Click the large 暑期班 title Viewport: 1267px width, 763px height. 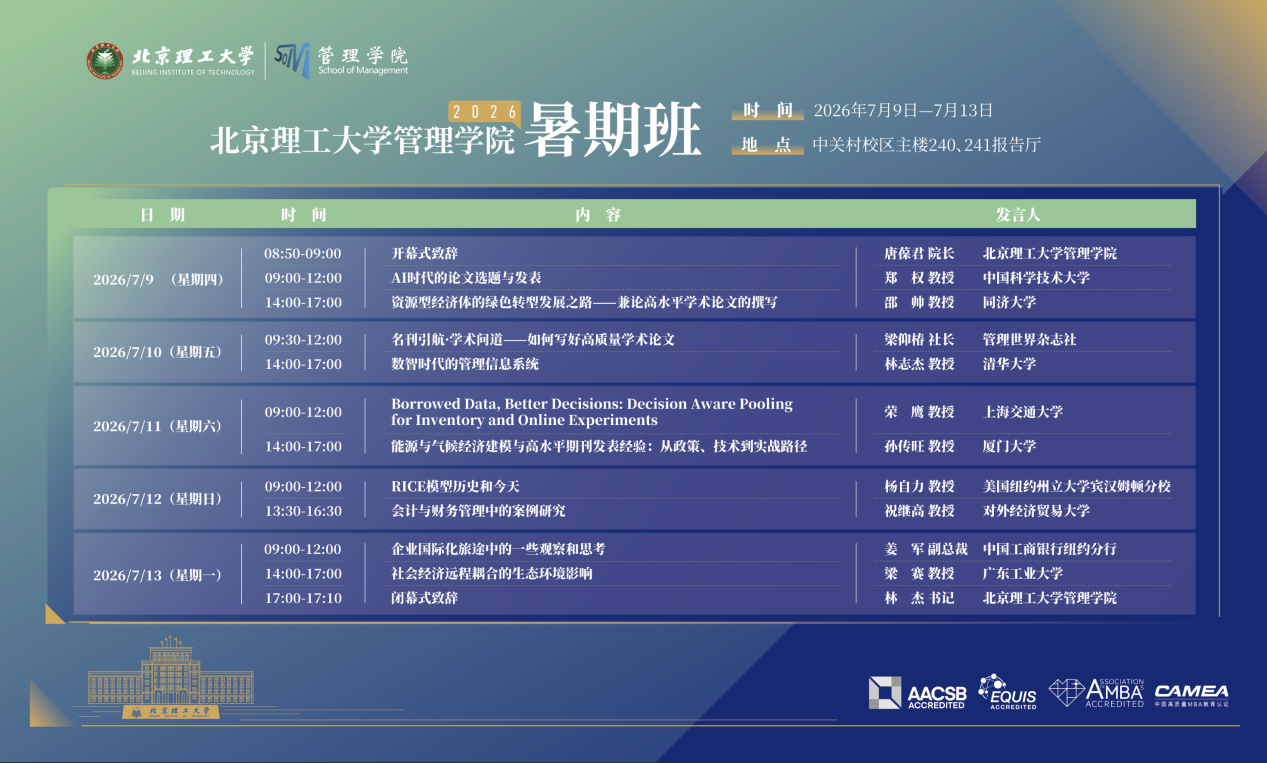[x=614, y=129]
